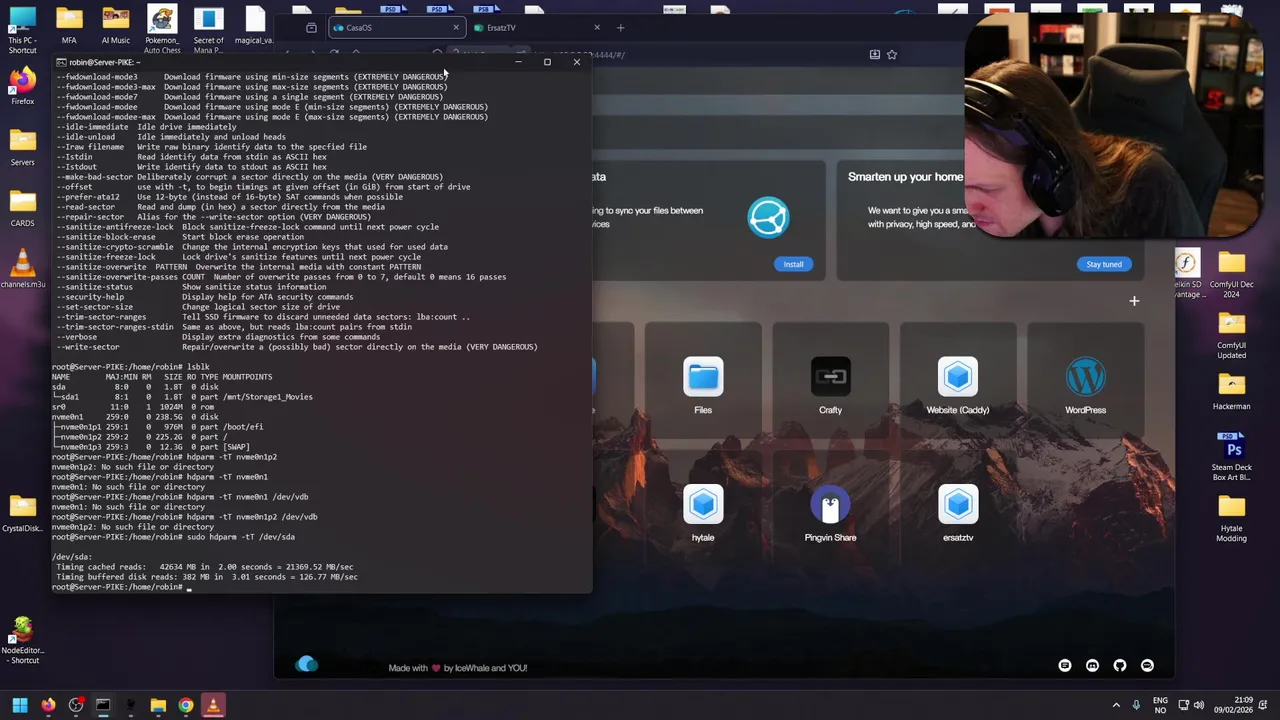This screenshot has height=720, width=1280.
Task: Open the ComfyUI Updated folder
Action: [1231, 335]
